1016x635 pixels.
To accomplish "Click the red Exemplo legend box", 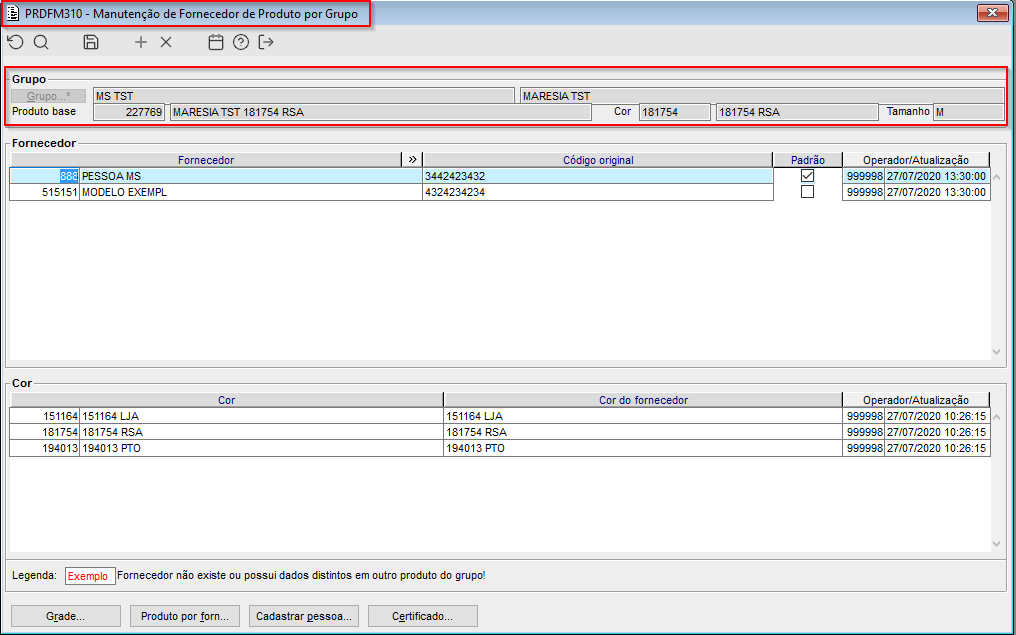I will point(90,576).
